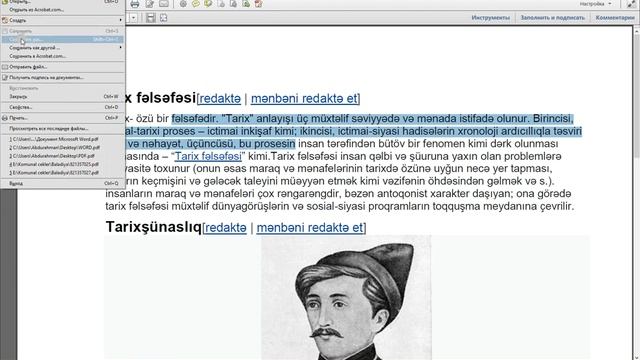This screenshot has height=360, width=640.
Task: Open the Инструменты pane
Action: coord(490,18)
